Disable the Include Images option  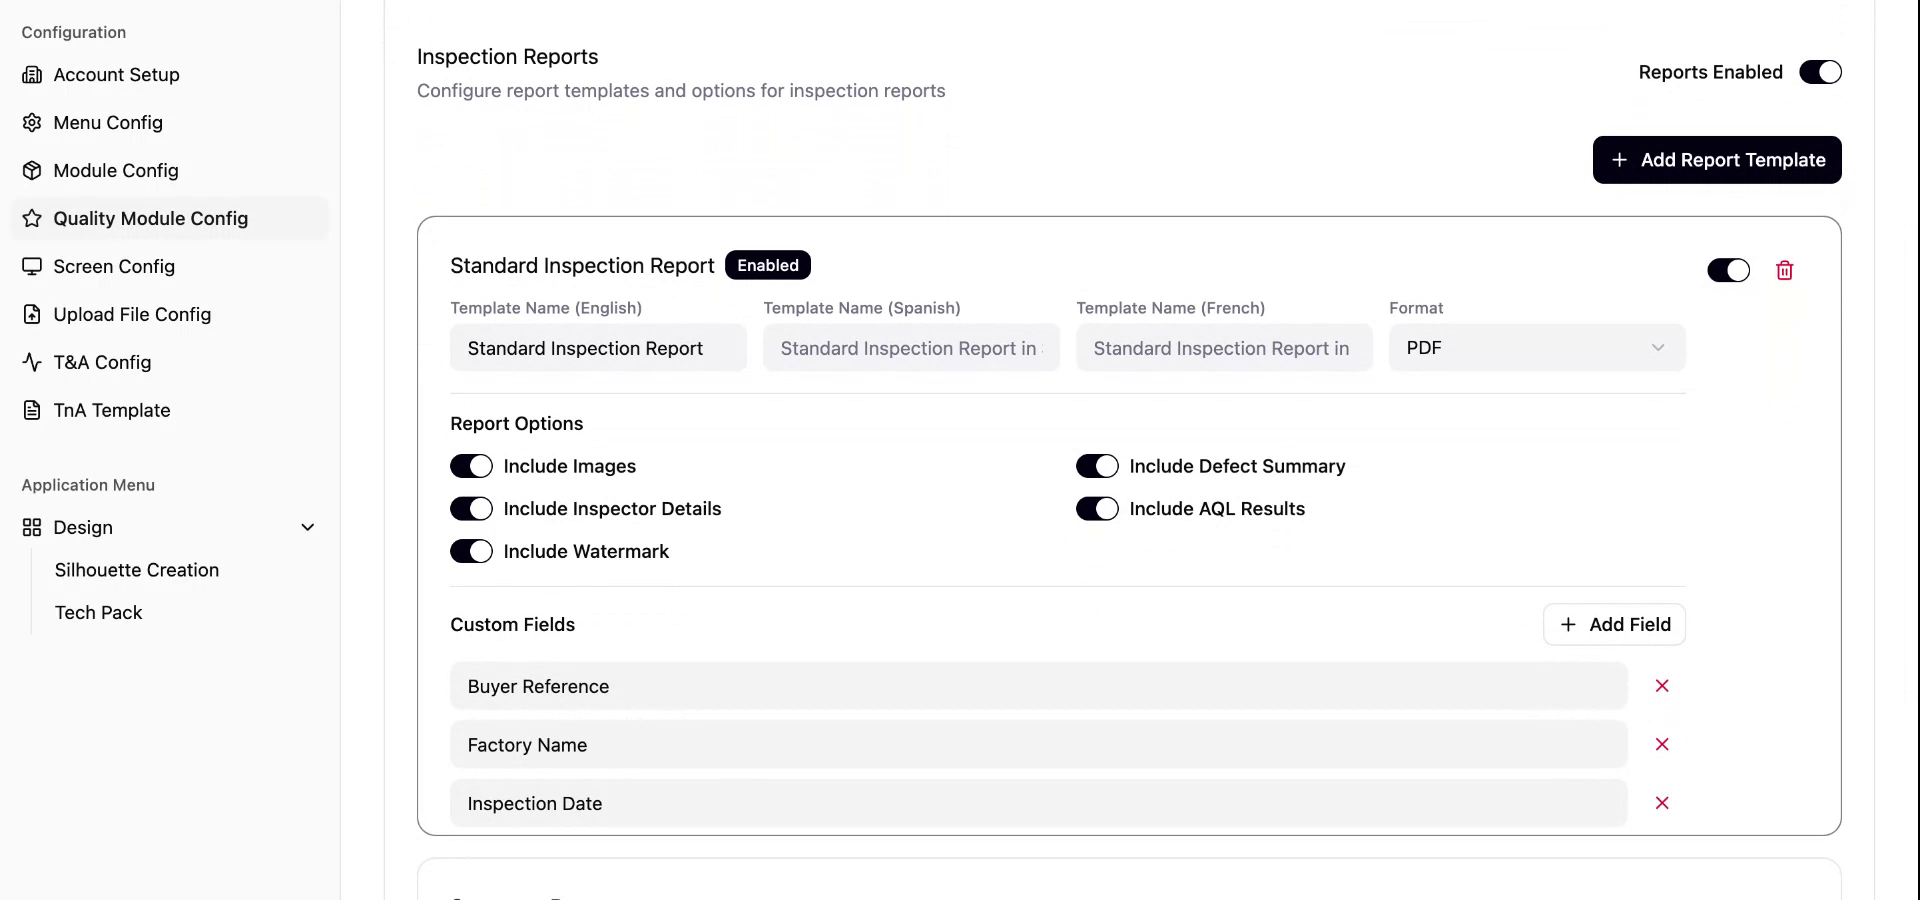471,467
